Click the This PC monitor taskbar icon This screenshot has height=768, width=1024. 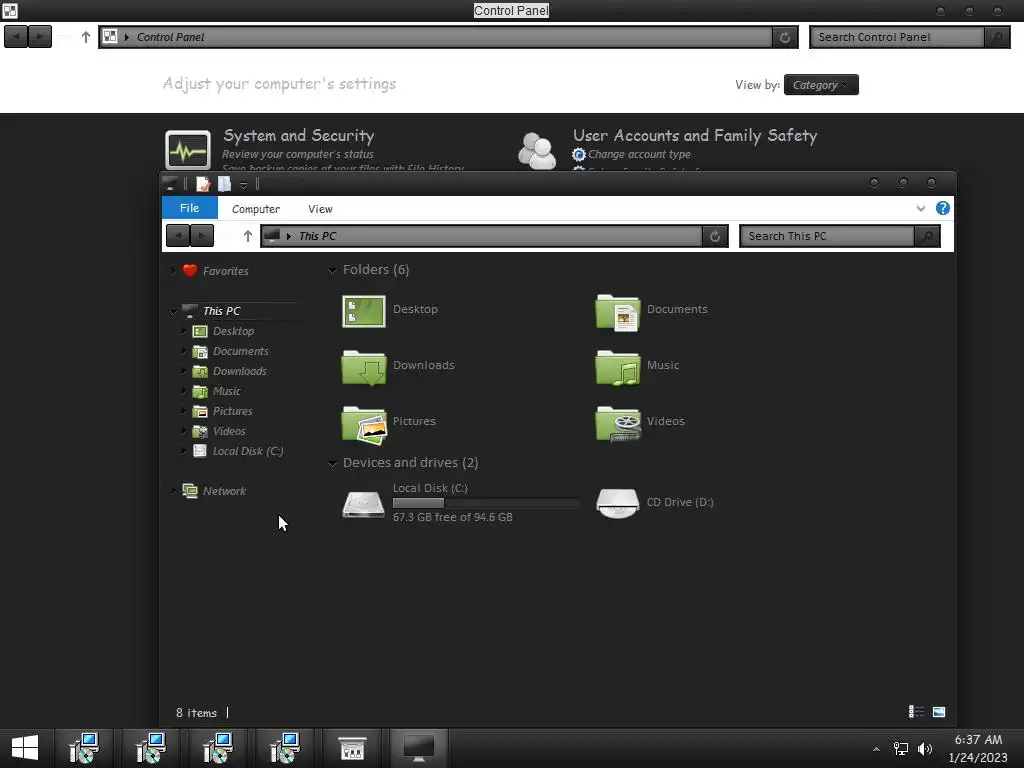(419, 748)
